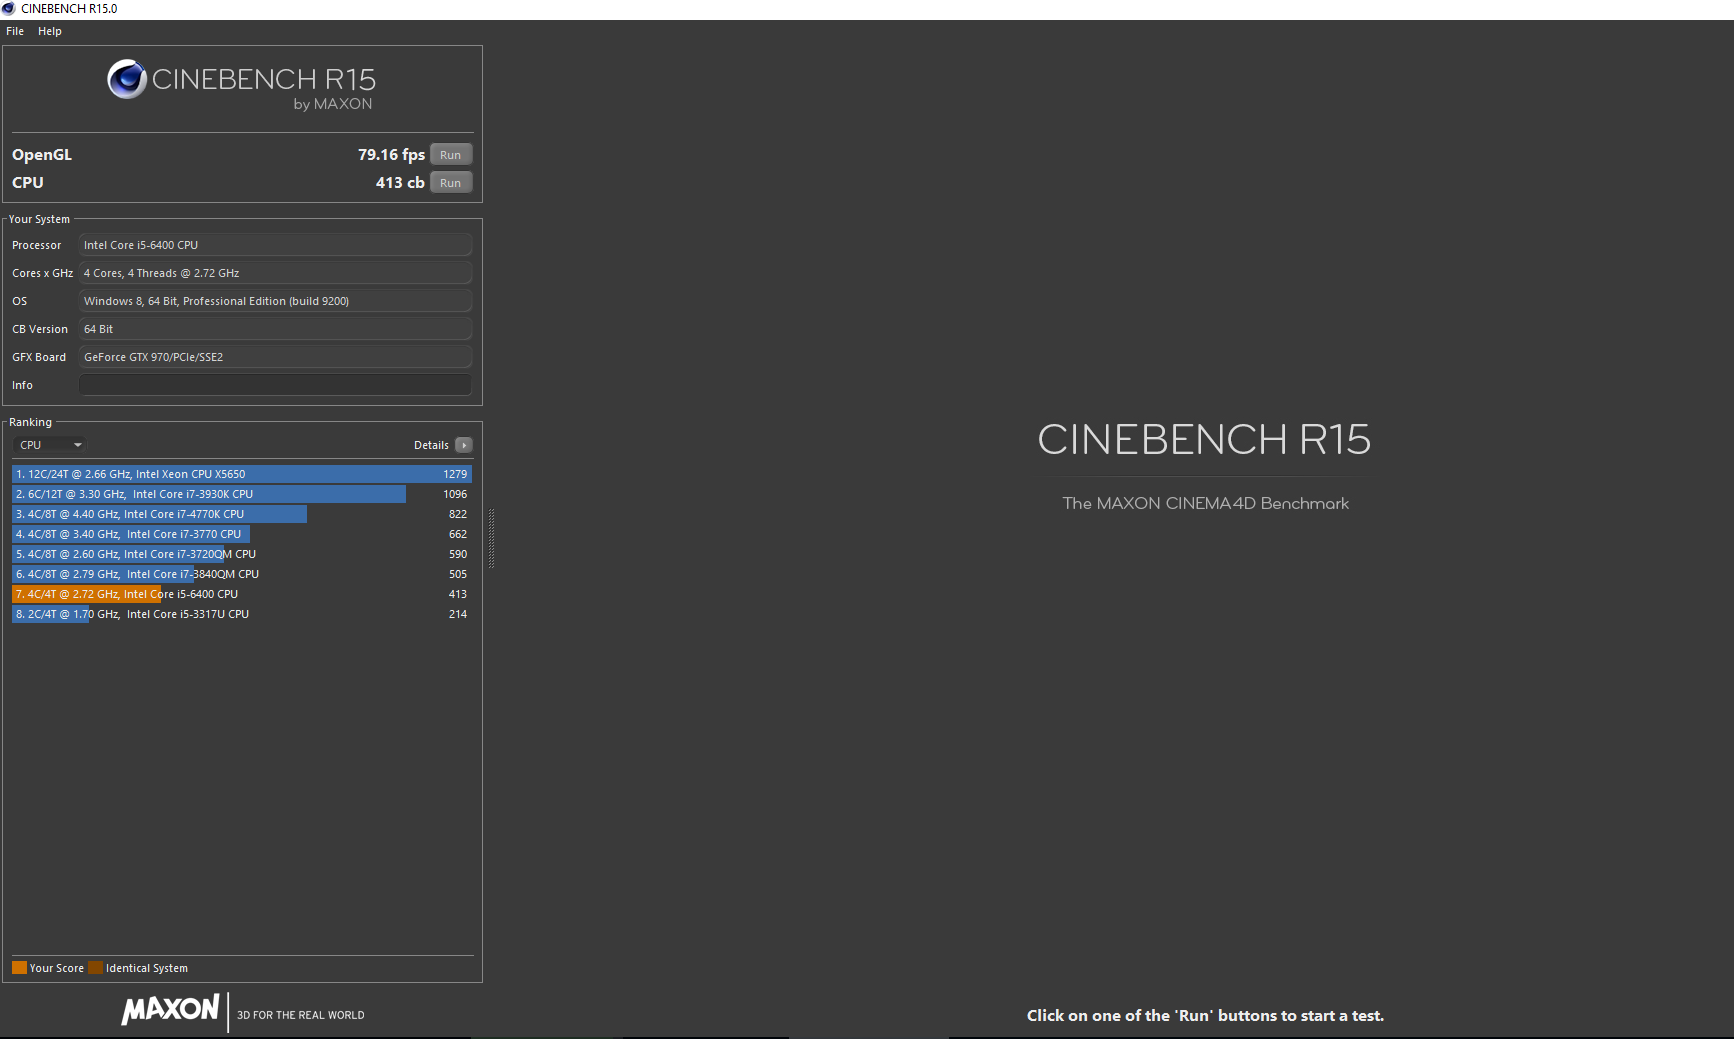Run the OpenGL benchmark test
Screen dimensions: 1735x1040
tap(451, 155)
